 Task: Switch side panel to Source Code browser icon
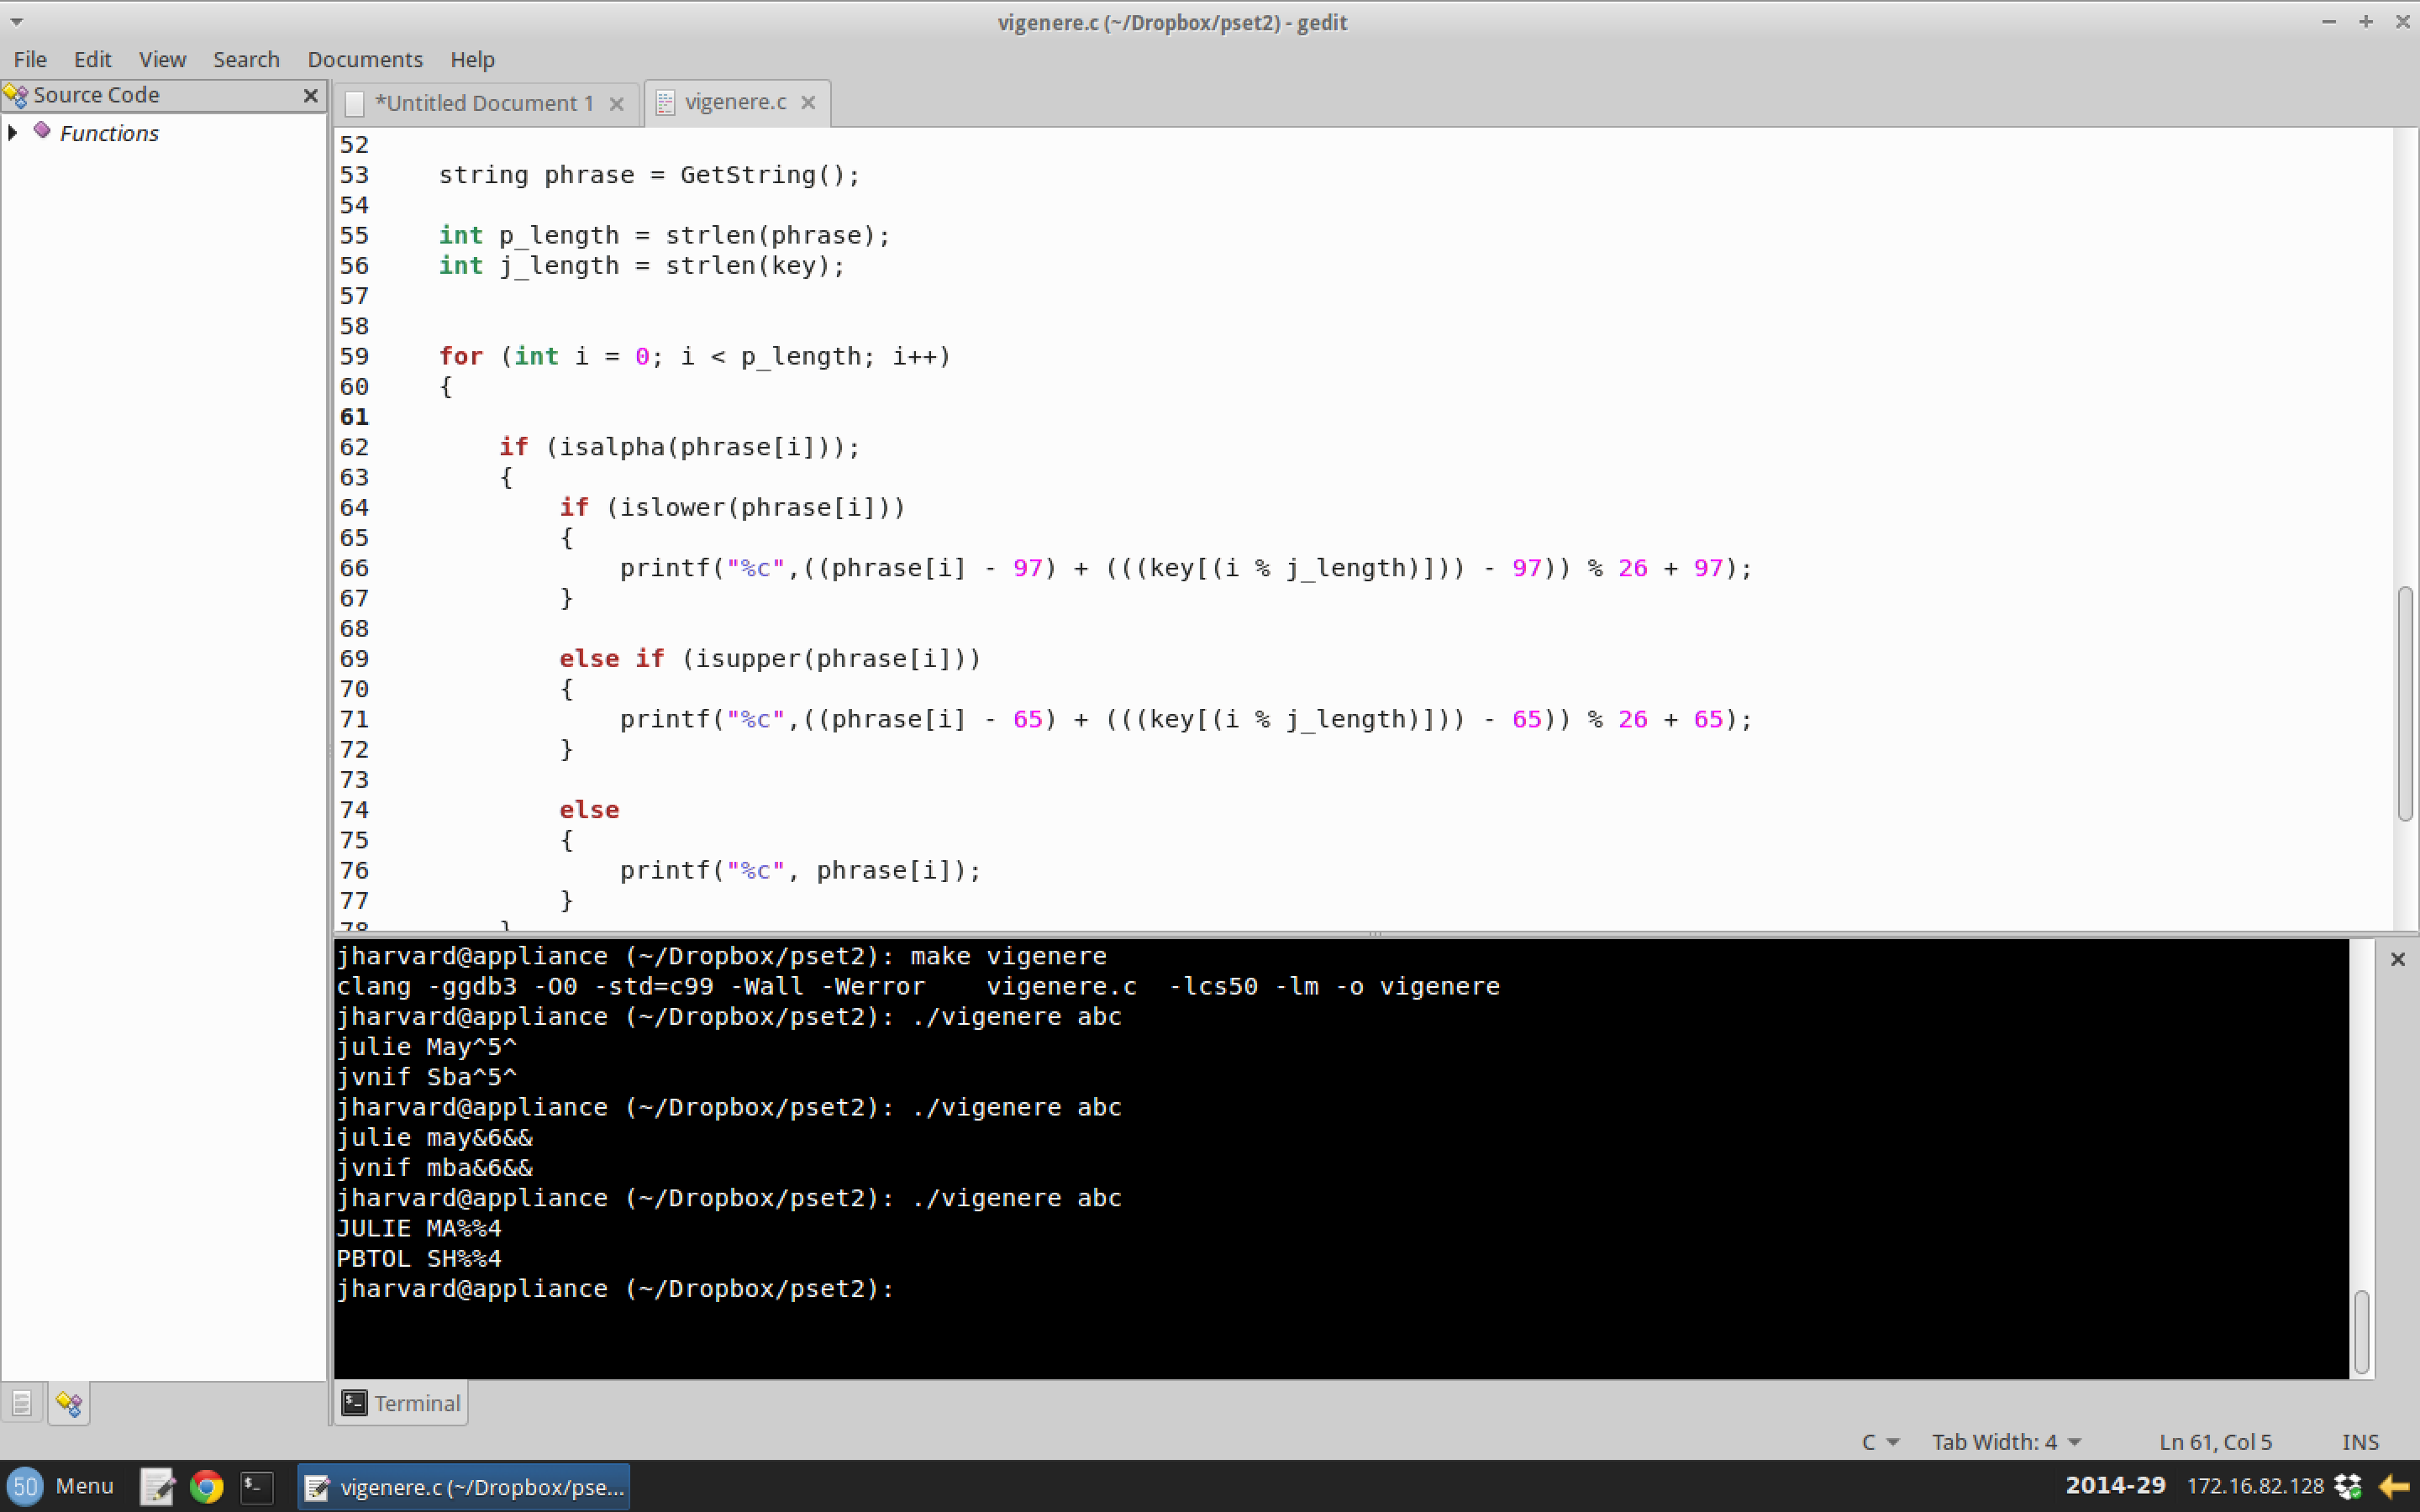tap(69, 1404)
